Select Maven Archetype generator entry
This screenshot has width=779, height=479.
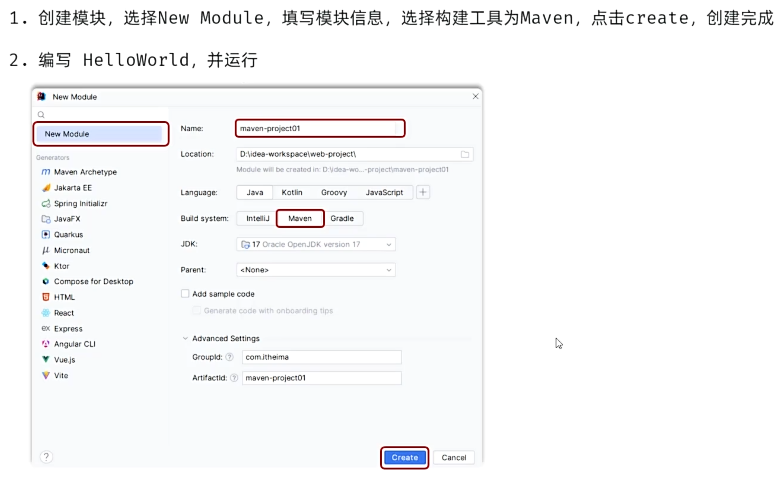(85, 172)
